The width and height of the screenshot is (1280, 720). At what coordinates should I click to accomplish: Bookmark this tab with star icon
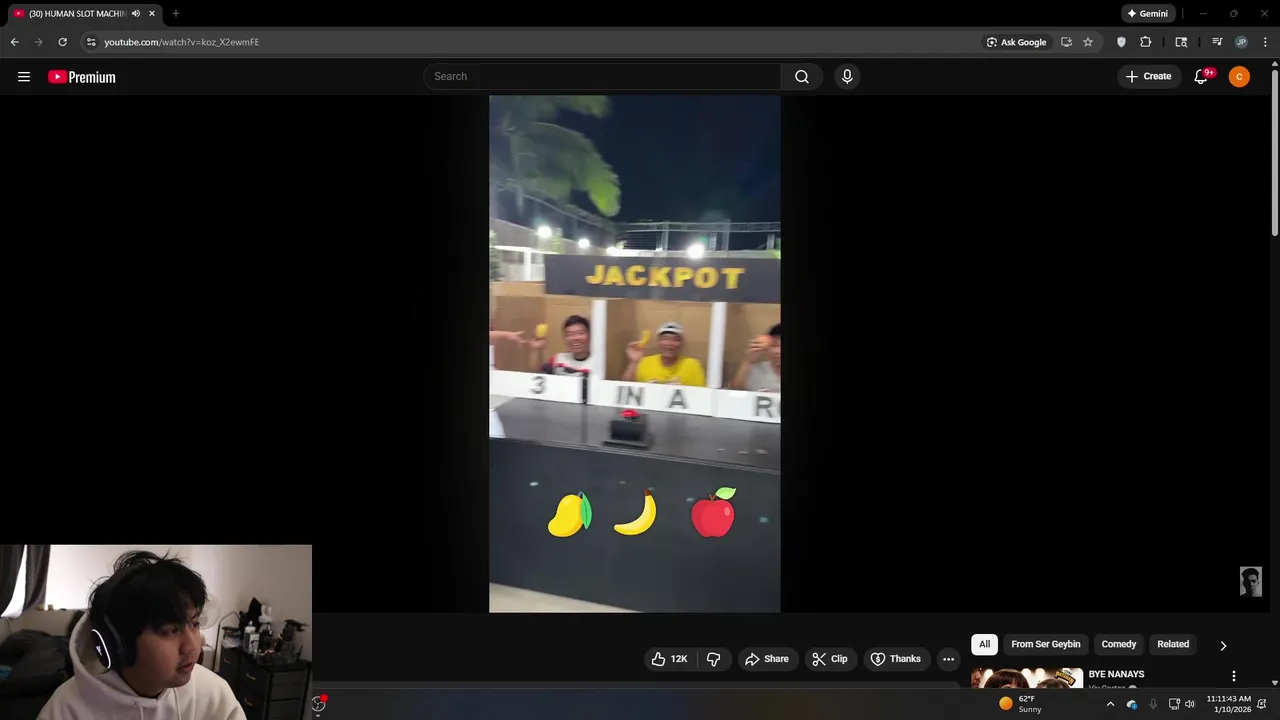point(1088,42)
